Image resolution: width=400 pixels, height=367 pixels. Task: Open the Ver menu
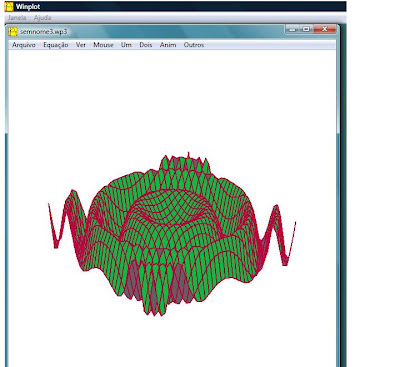81,45
